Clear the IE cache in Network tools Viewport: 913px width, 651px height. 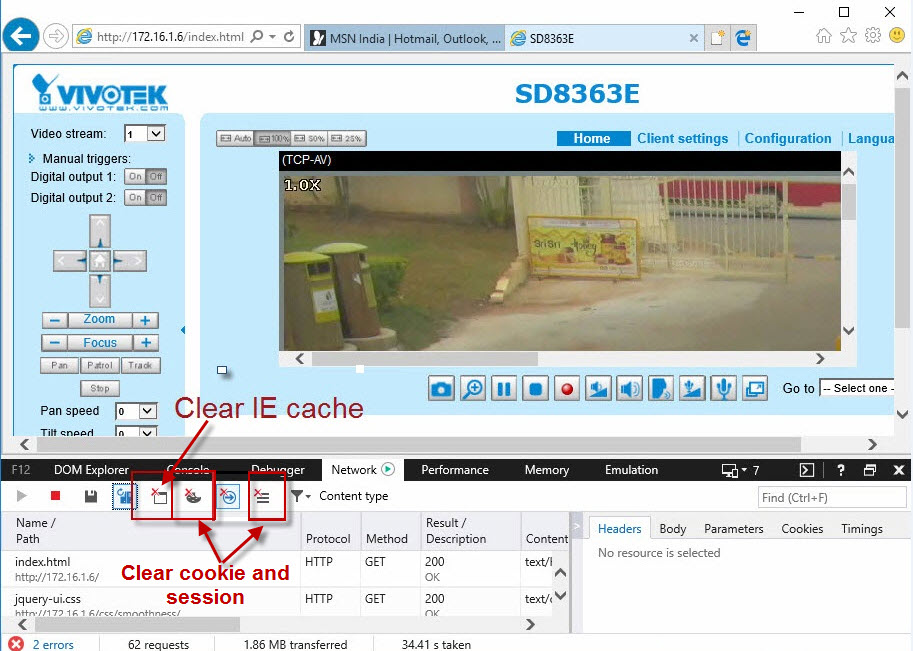pos(158,495)
